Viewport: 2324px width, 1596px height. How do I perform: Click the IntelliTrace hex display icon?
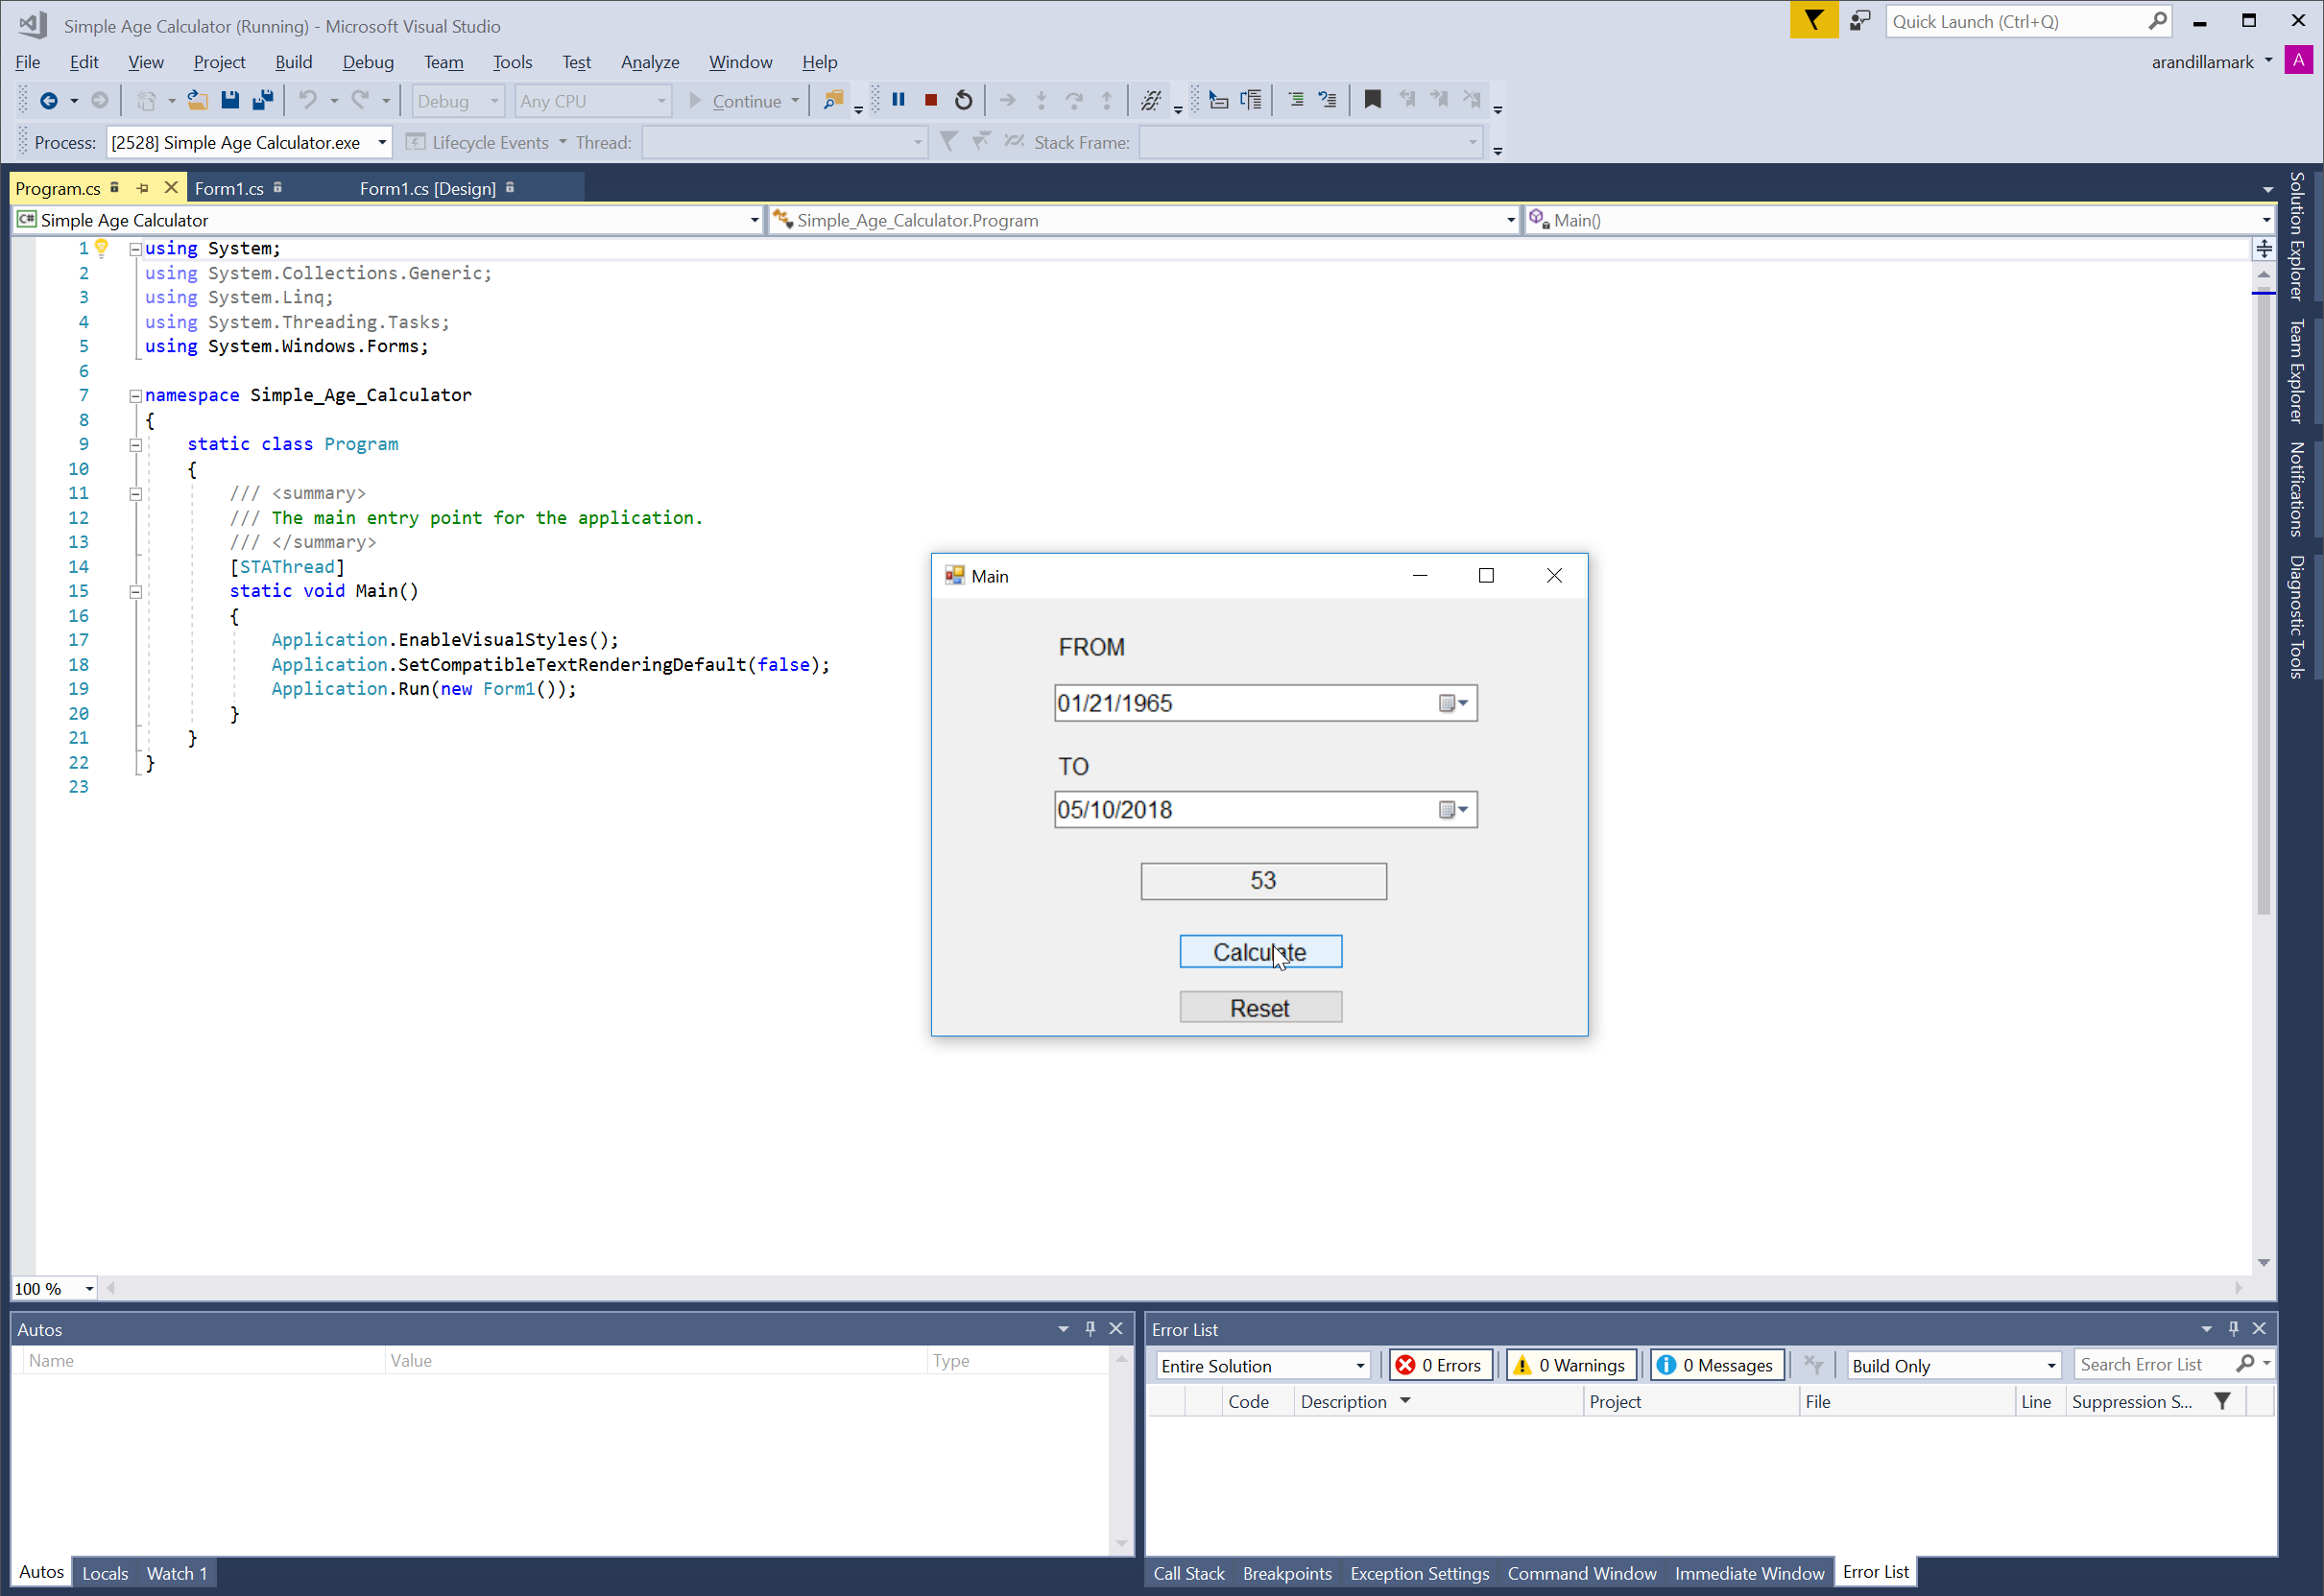coord(1151,100)
